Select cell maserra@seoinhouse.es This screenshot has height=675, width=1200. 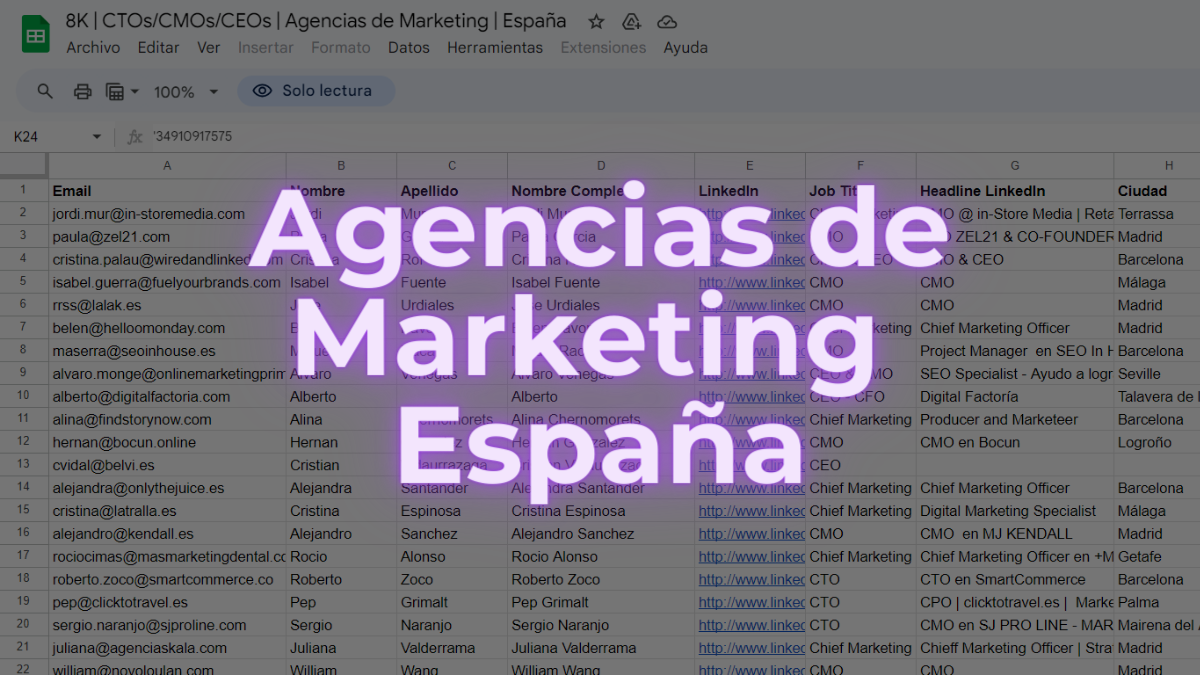(x=167, y=351)
